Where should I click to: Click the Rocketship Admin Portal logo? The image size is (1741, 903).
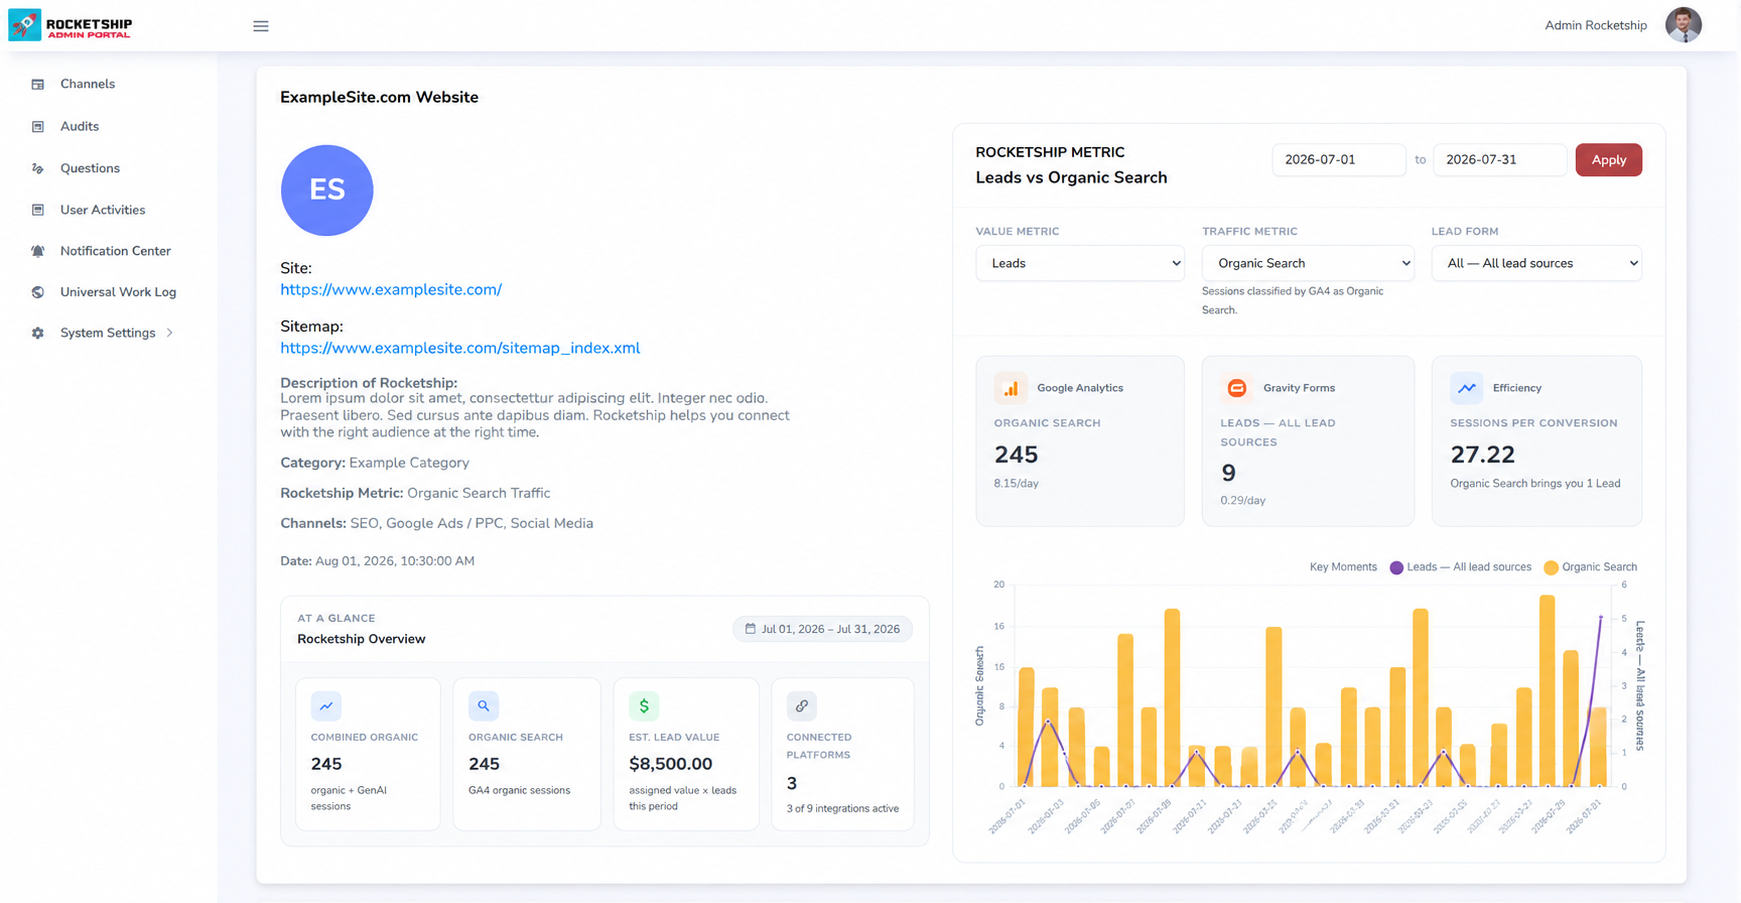pyautogui.click(x=70, y=25)
